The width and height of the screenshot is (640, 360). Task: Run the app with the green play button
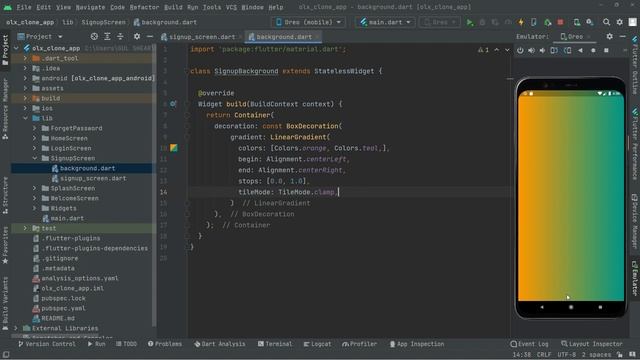470,22
